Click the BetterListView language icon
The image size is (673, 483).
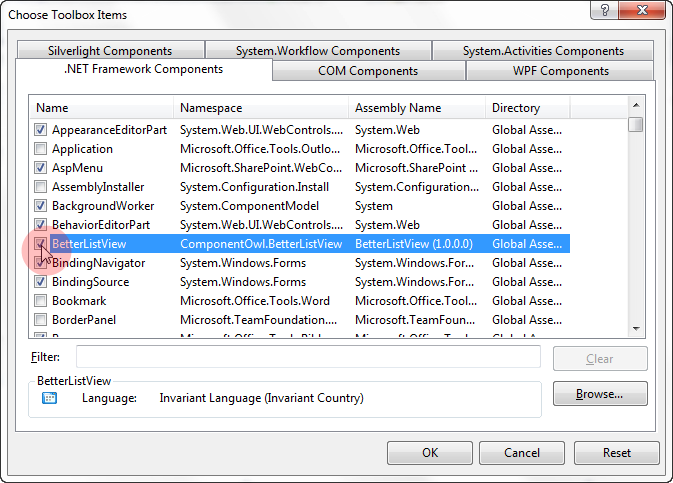point(49,398)
